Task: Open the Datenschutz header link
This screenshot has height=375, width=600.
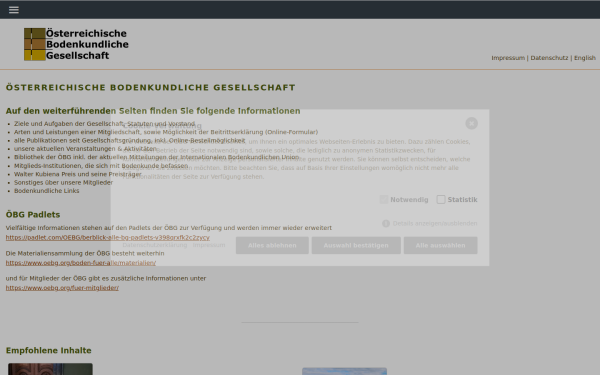Action: 549,58
